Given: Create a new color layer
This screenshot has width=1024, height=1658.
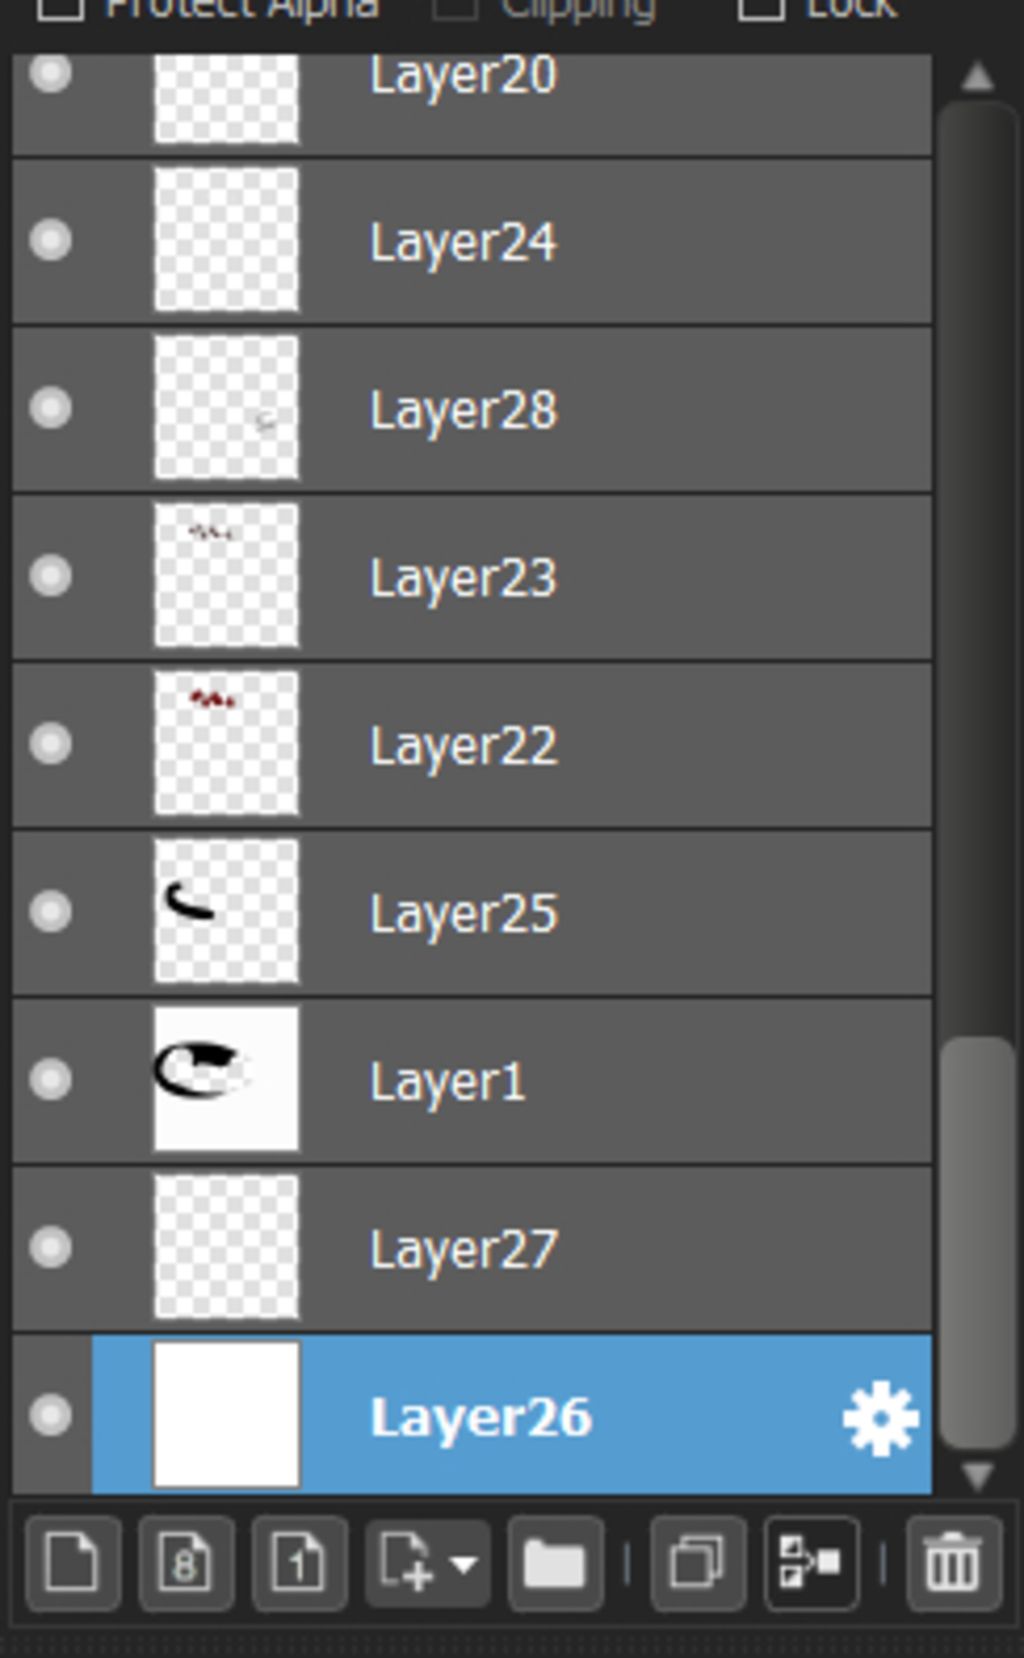Looking at the screenshot, I should click(x=73, y=1563).
